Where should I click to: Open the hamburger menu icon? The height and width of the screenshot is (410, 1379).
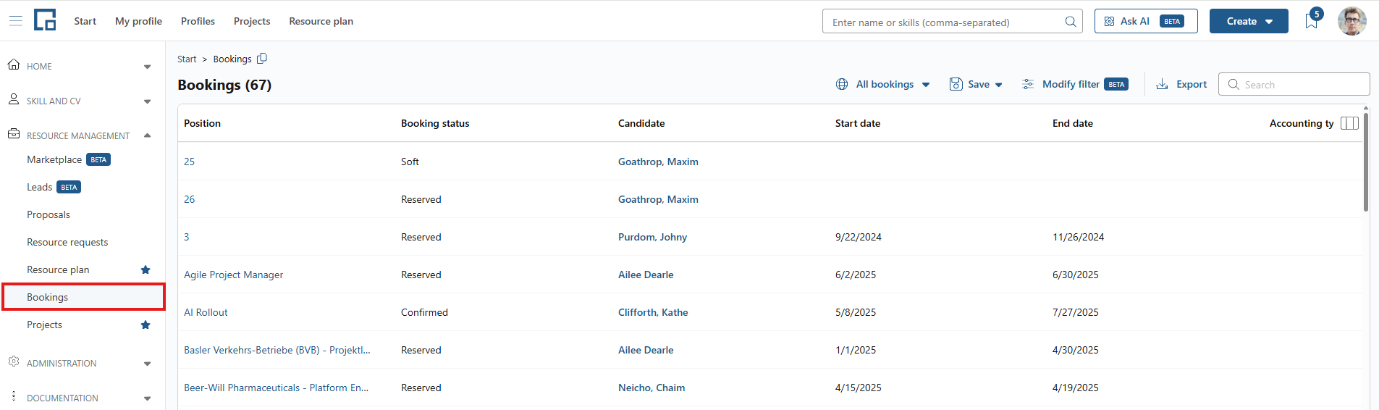(x=16, y=21)
